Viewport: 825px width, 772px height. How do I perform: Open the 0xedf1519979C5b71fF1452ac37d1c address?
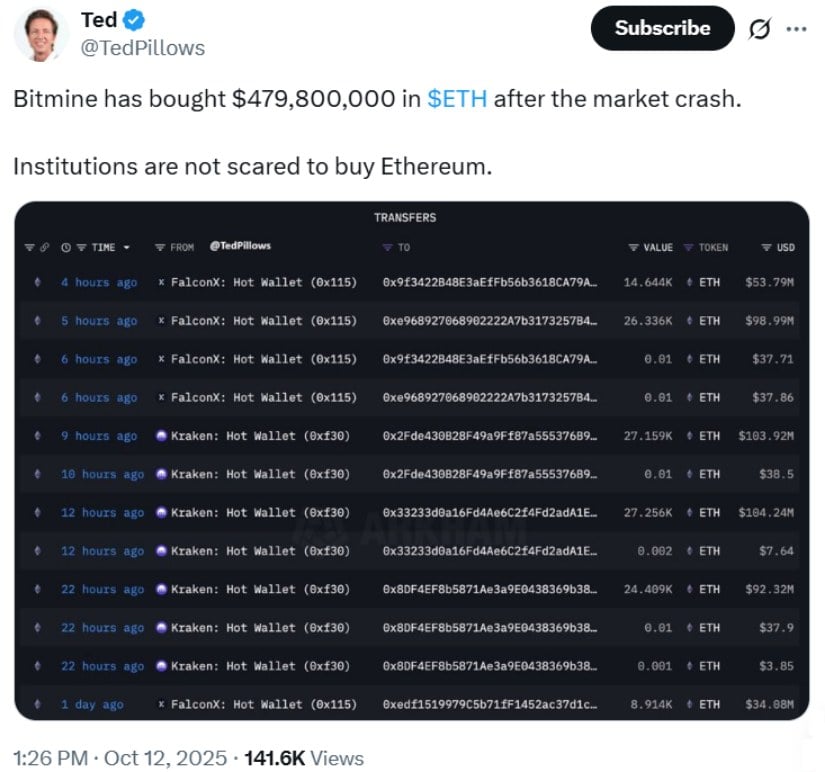[489, 704]
